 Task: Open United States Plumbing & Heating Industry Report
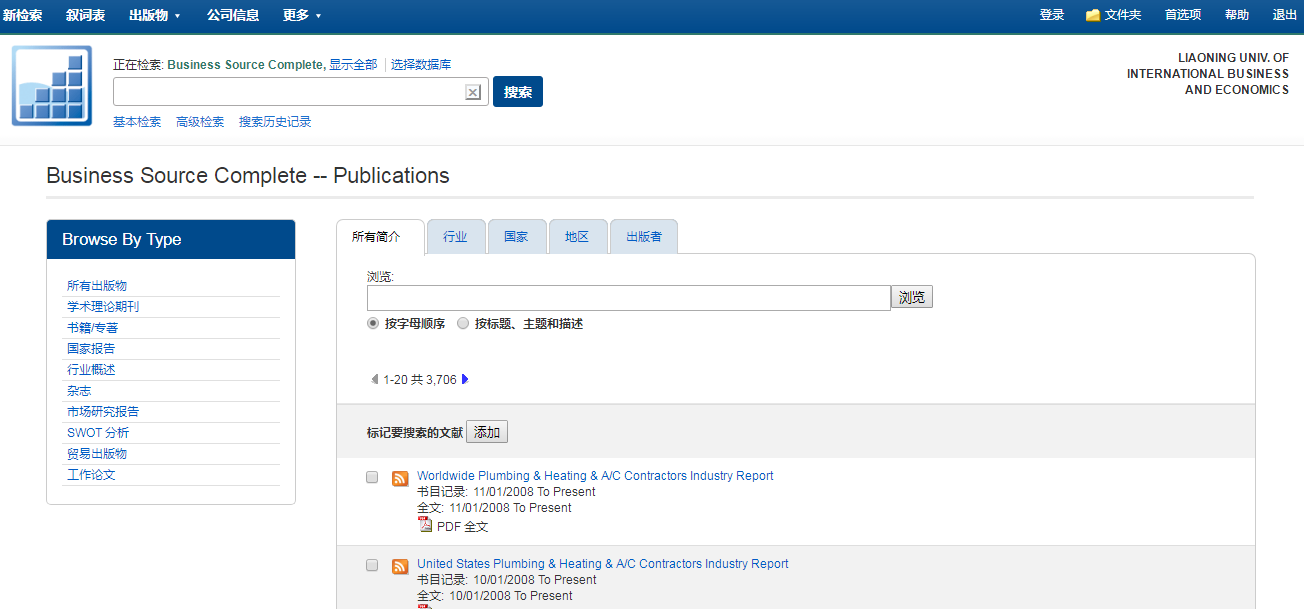603,564
